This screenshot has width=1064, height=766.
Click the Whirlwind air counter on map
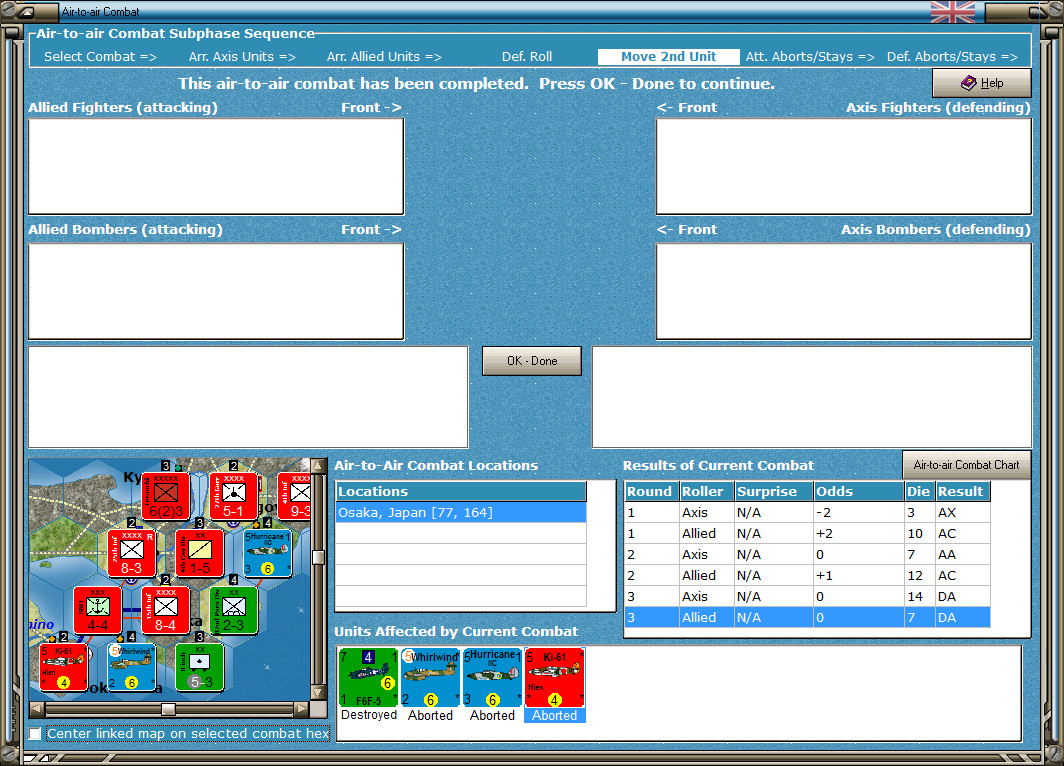click(x=132, y=667)
